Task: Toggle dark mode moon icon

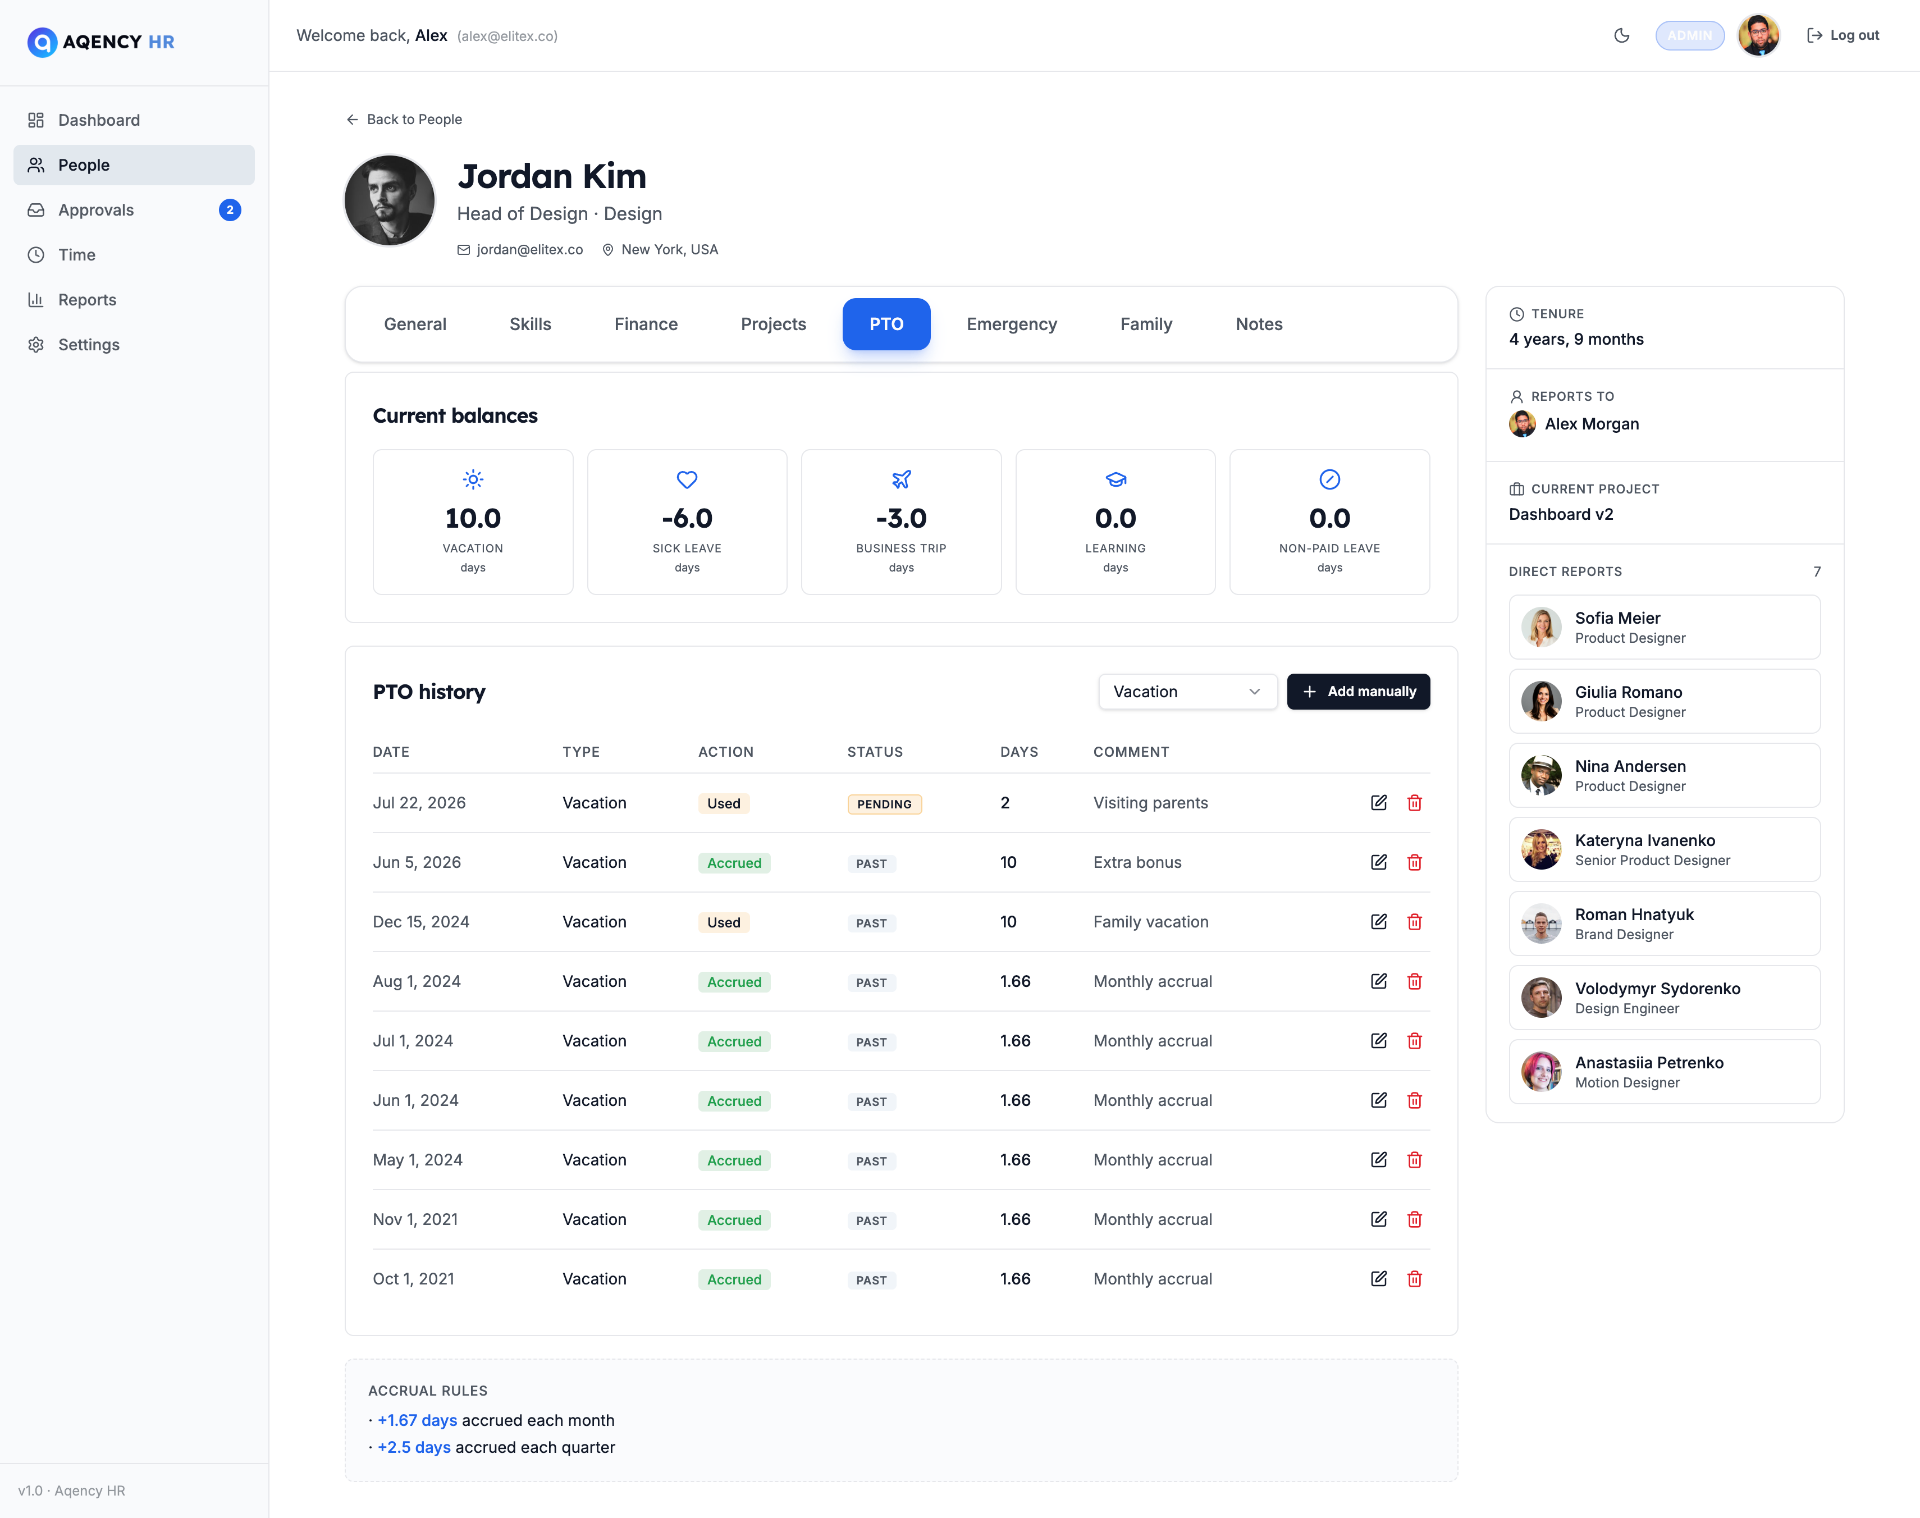Action: pyautogui.click(x=1622, y=36)
